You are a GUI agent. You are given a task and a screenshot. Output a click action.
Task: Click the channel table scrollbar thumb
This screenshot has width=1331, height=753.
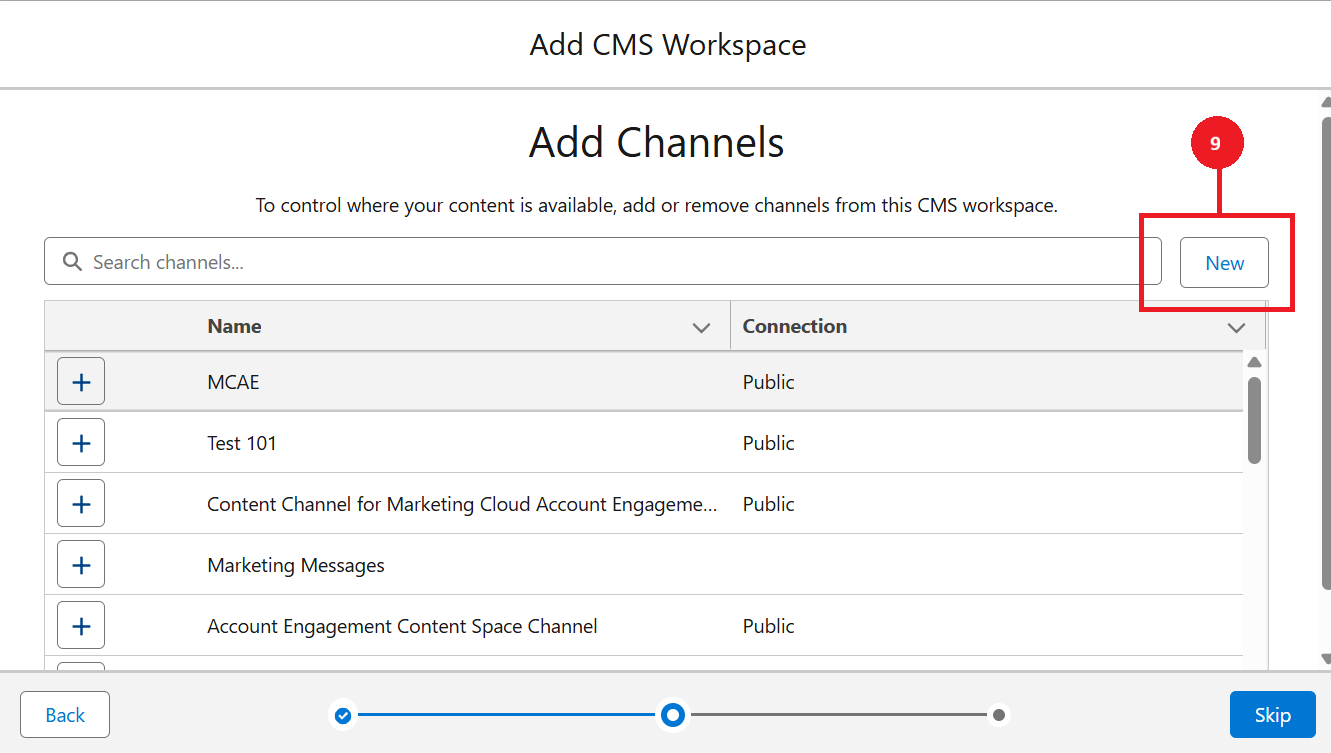pos(1254,420)
